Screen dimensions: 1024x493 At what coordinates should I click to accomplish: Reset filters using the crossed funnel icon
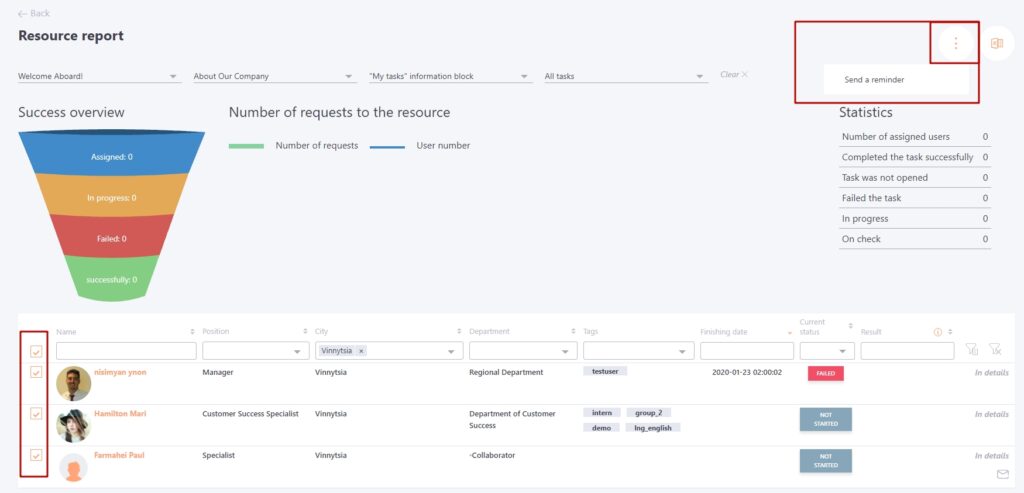(x=995, y=350)
